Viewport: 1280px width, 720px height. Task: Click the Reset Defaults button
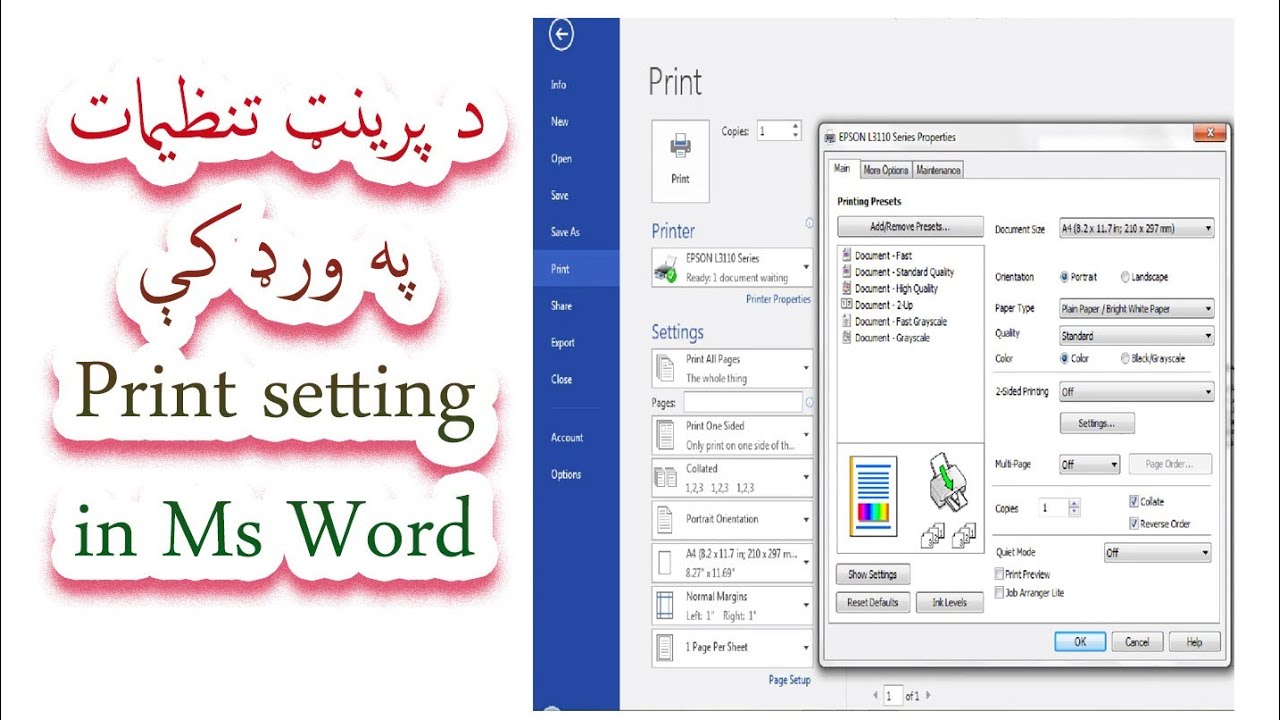873,603
